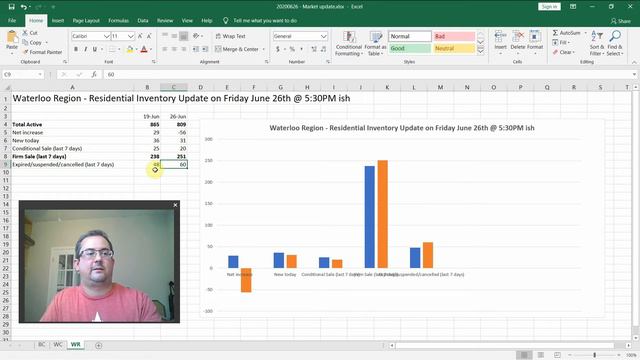Image resolution: width=640 pixels, height=360 pixels.
Task: Open Merge & Center dropdown arrow
Action: pyautogui.click(x=264, y=49)
